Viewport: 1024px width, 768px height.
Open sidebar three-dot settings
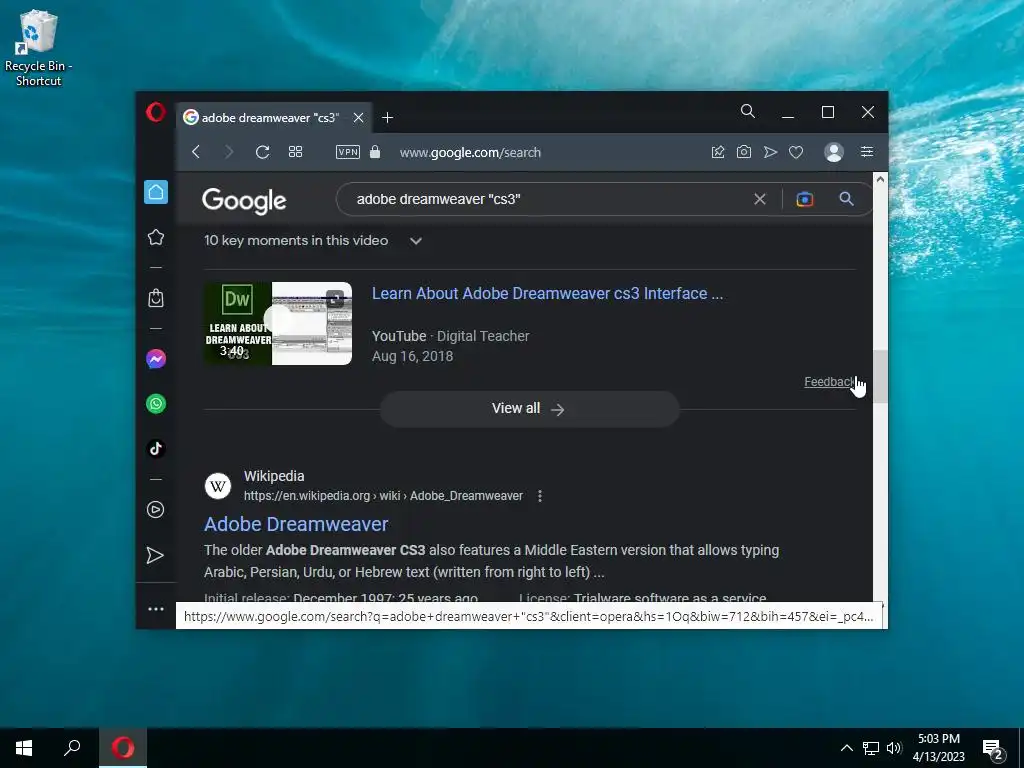[155, 609]
